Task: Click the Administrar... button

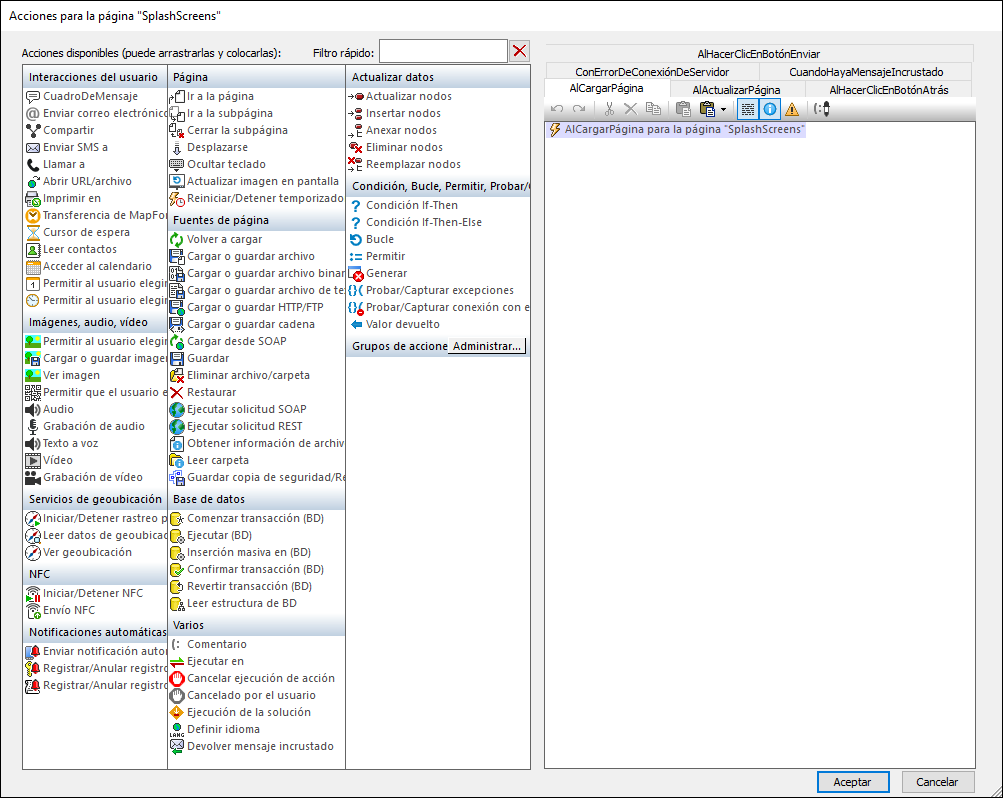Action: 487,346
